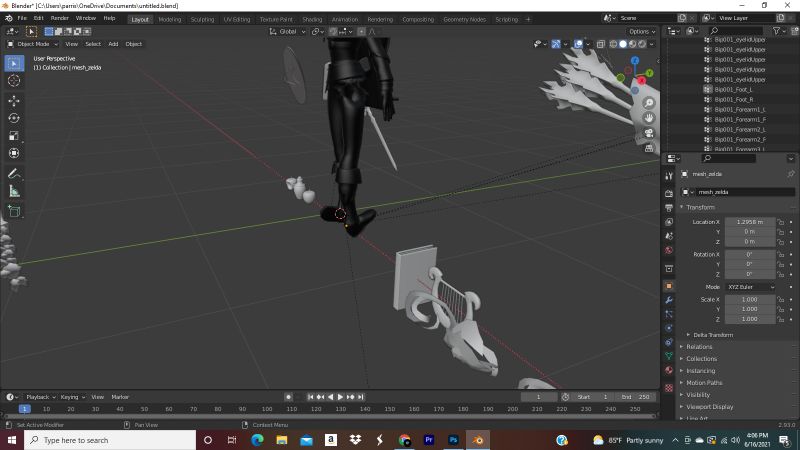Click the Windows Start button
Screen dimensions: 800x450
pos(12,440)
